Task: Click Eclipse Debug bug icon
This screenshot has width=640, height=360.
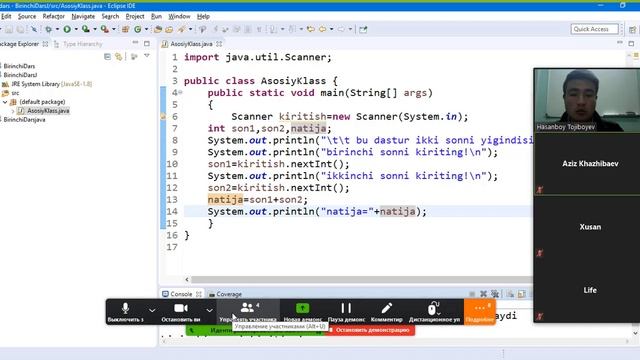Action: (48, 29)
